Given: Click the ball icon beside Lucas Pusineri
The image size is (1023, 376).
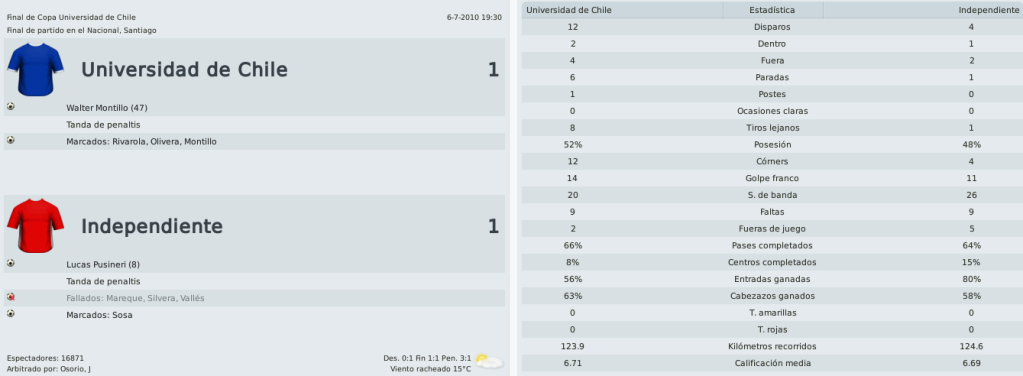Looking at the screenshot, I should tap(10, 263).
